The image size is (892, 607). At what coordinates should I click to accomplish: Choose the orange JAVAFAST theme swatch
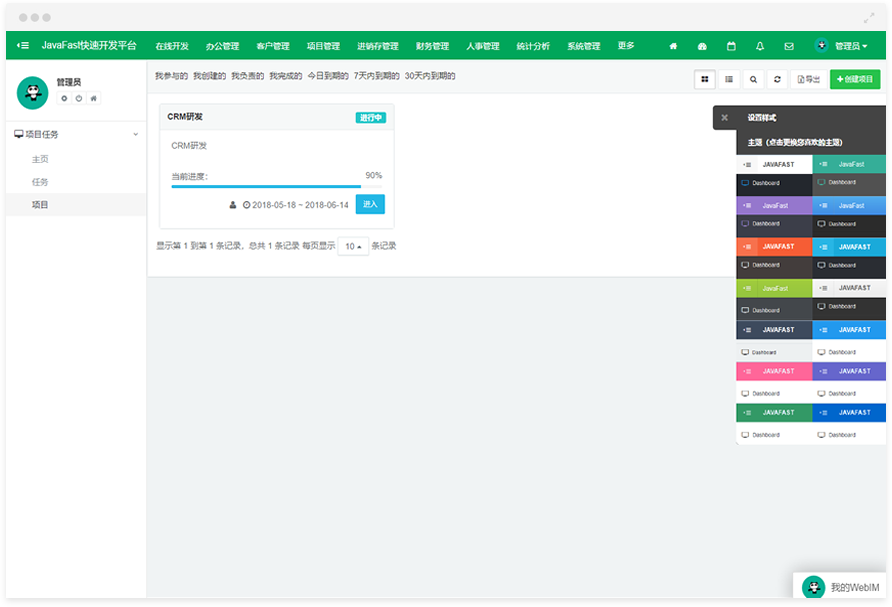point(774,247)
